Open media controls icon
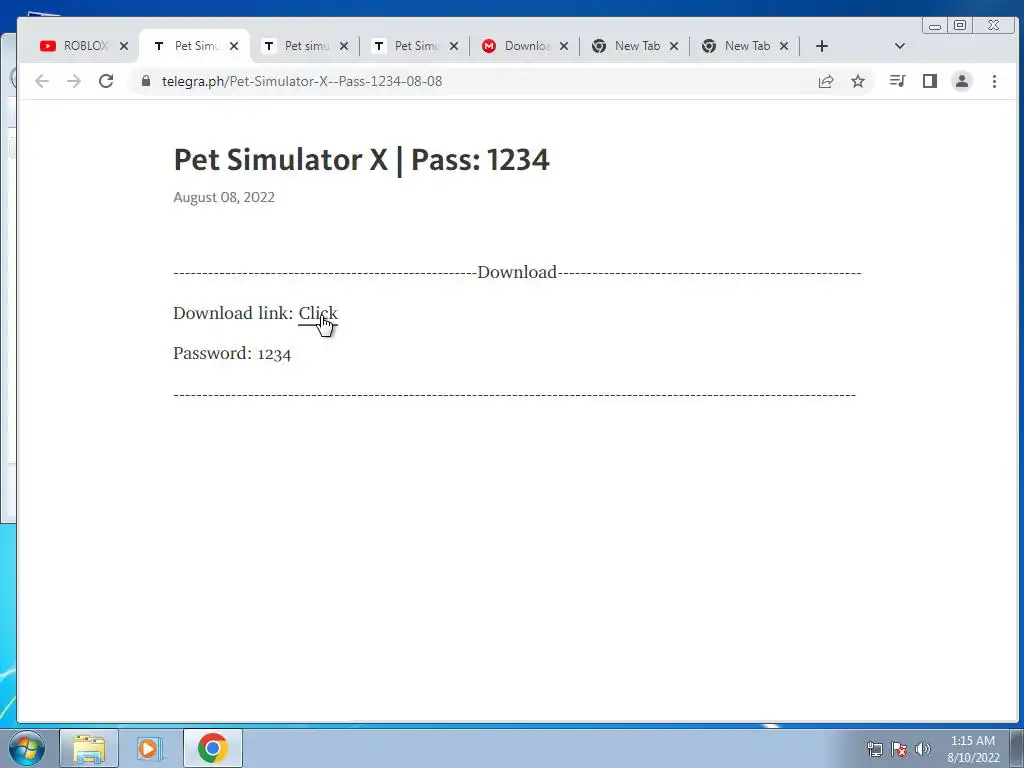 tap(897, 81)
